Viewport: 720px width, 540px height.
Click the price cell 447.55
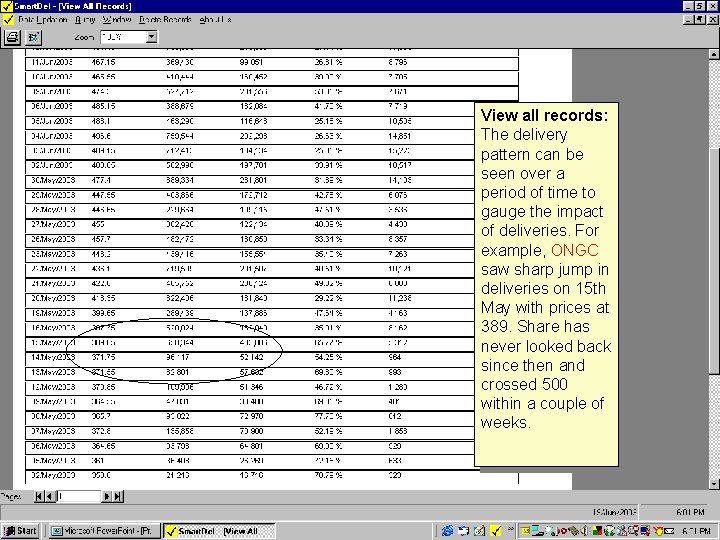103,195
